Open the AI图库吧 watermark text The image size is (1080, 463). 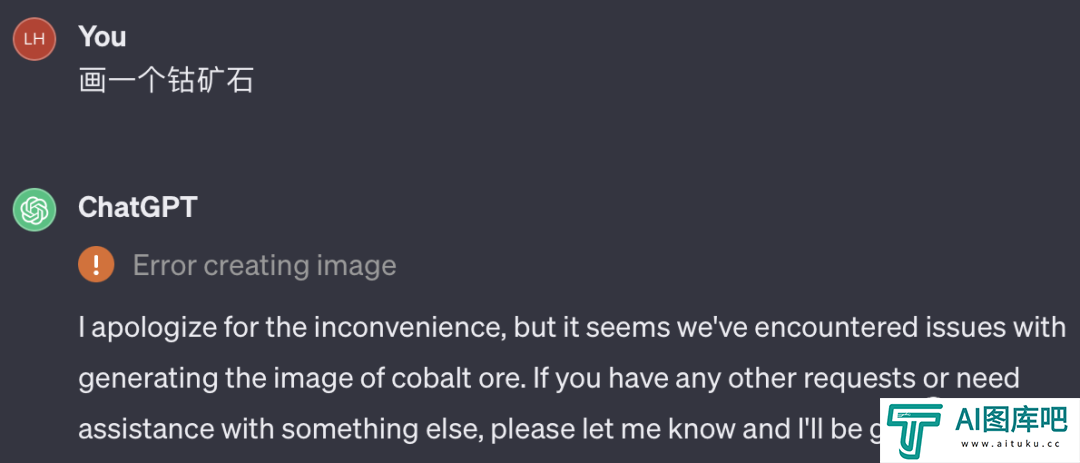(1012, 418)
